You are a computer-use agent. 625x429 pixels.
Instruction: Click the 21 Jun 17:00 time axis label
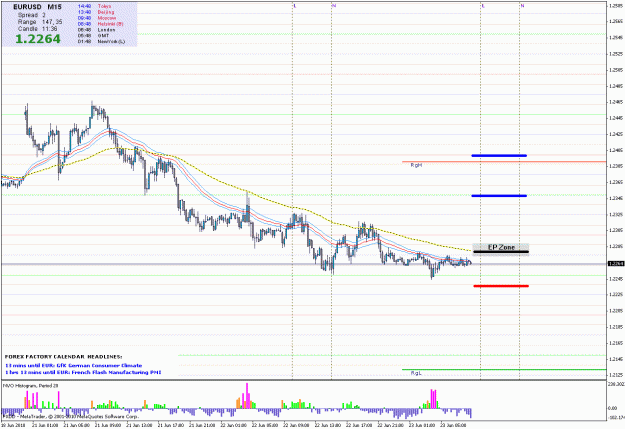(x=171, y=425)
